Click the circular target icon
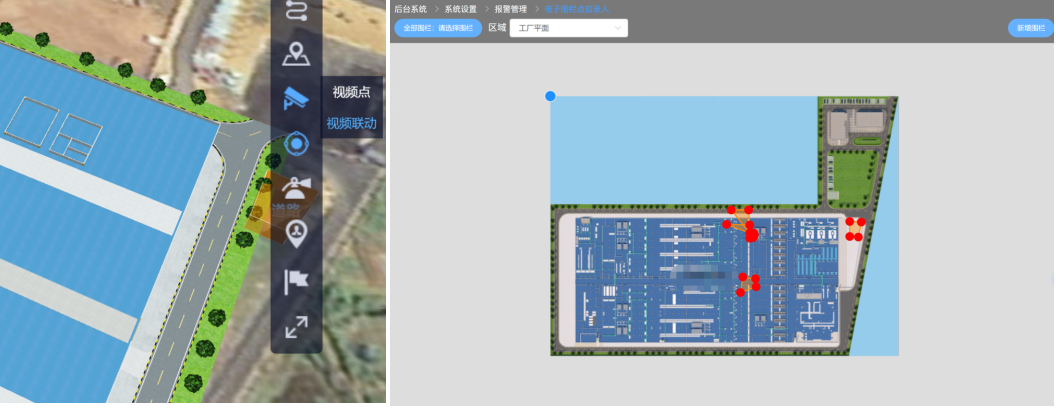Image resolution: width=1056 pixels, height=408 pixels. (x=296, y=144)
